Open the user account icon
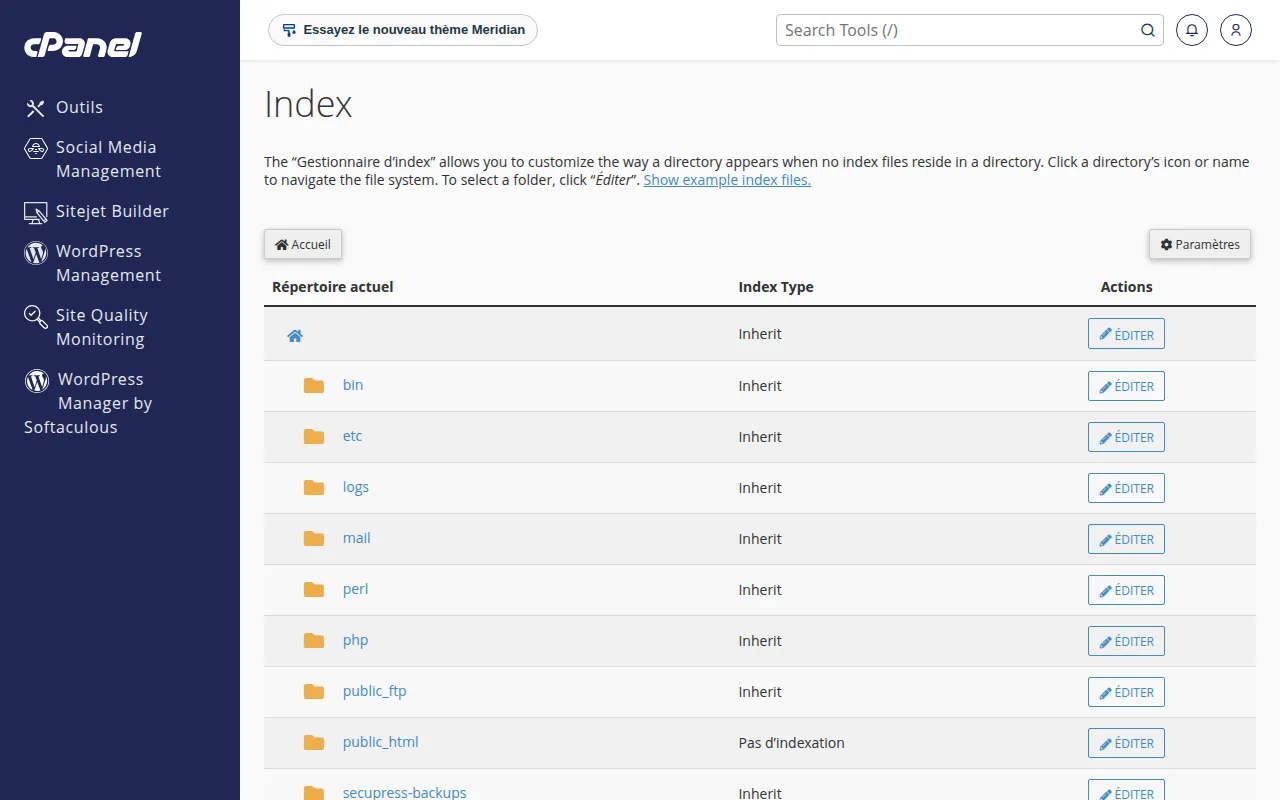1280x800 pixels. [1236, 30]
